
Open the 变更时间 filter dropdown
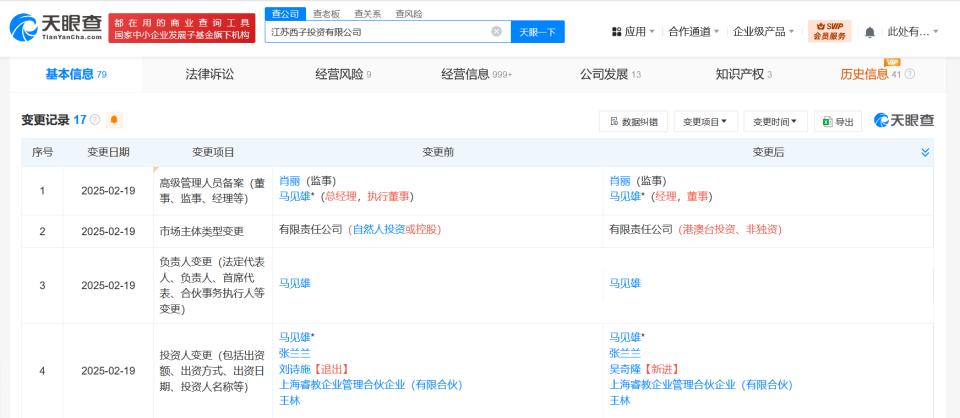(775, 122)
